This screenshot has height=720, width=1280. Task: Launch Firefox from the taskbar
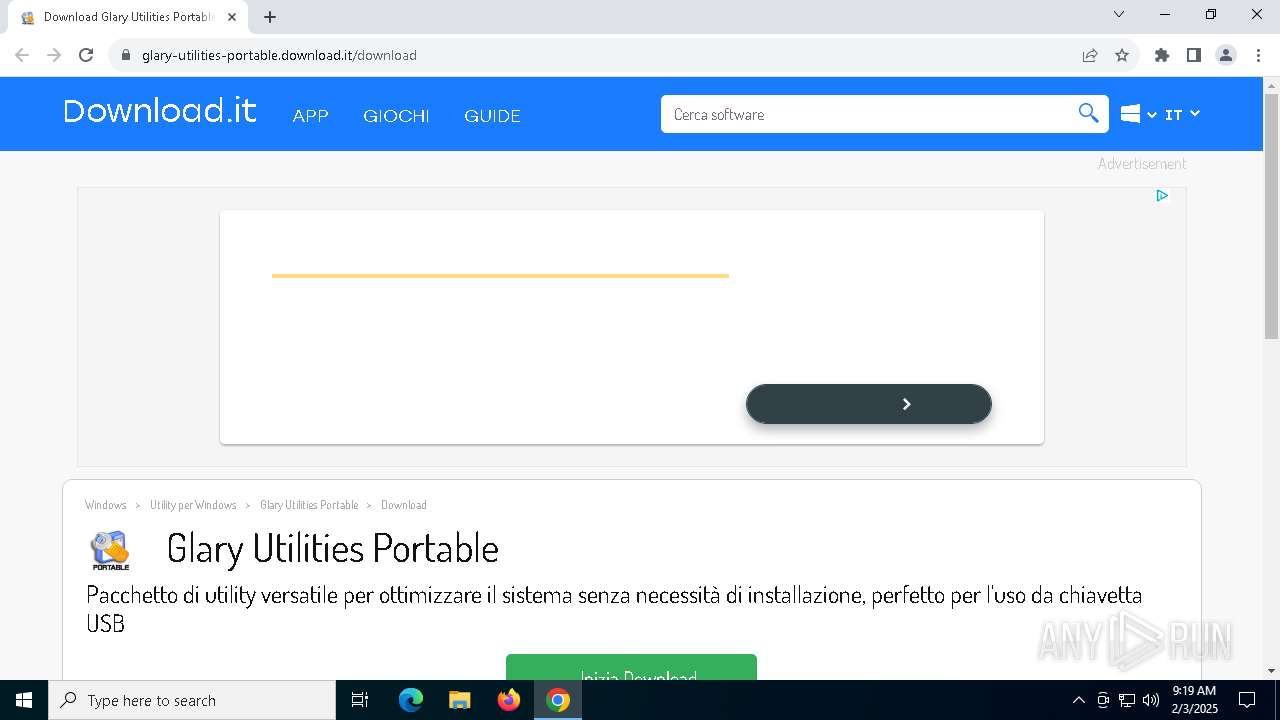(509, 700)
